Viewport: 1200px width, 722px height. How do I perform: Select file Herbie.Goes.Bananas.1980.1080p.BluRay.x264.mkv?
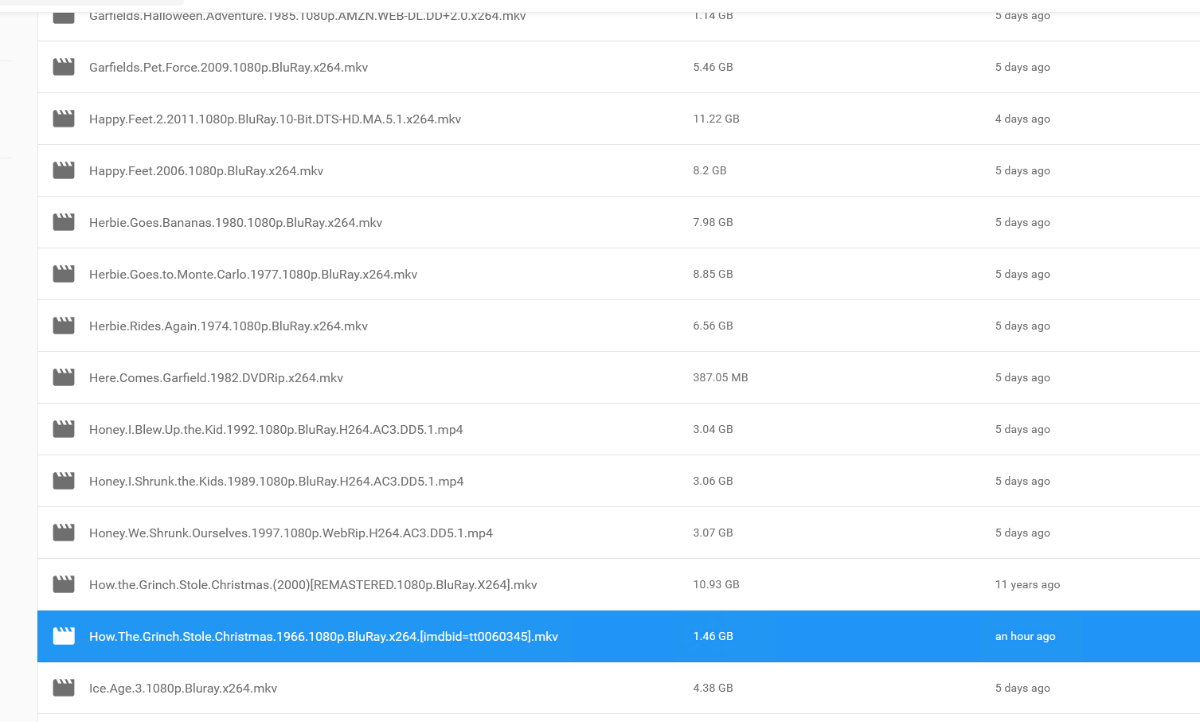[x=236, y=222]
